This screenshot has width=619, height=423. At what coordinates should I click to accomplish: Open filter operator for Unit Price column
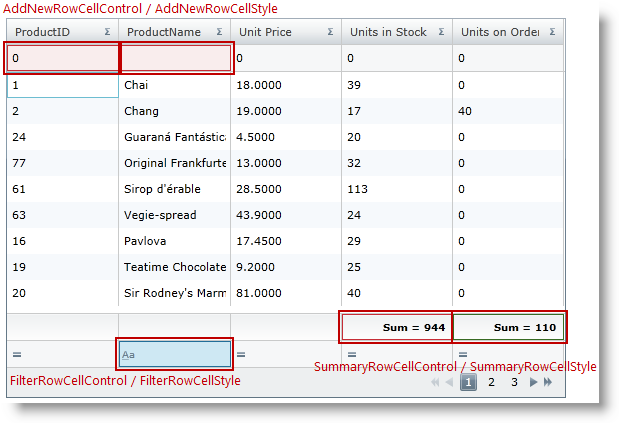pyautogui.click(x=241, y=354)
